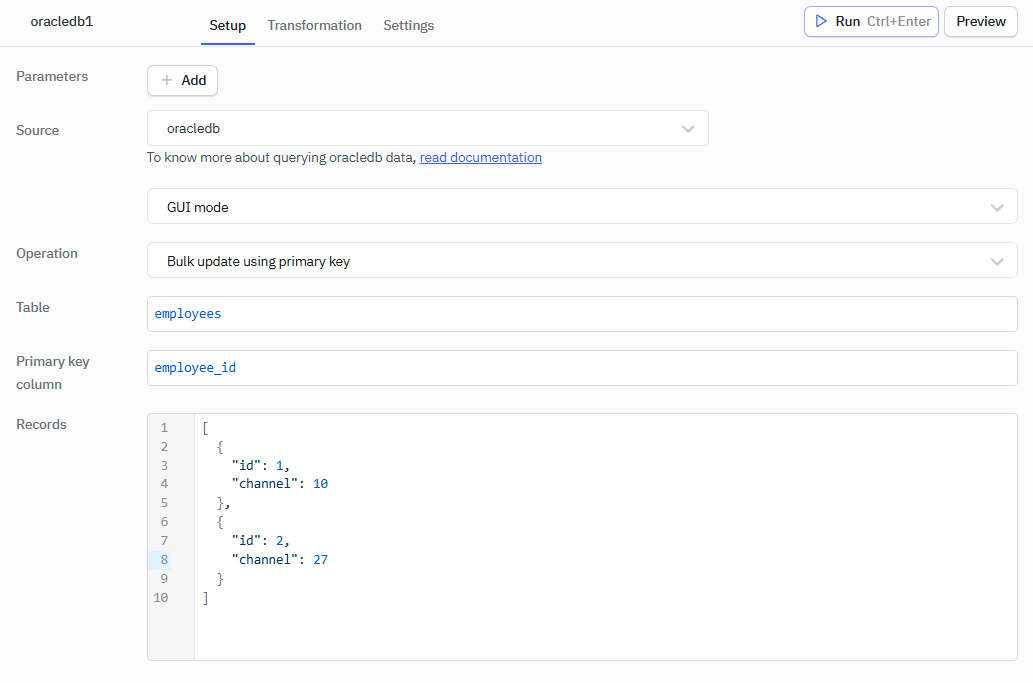
Task: Expand the GUI mode chevron arrow
Action: (997, 207)
